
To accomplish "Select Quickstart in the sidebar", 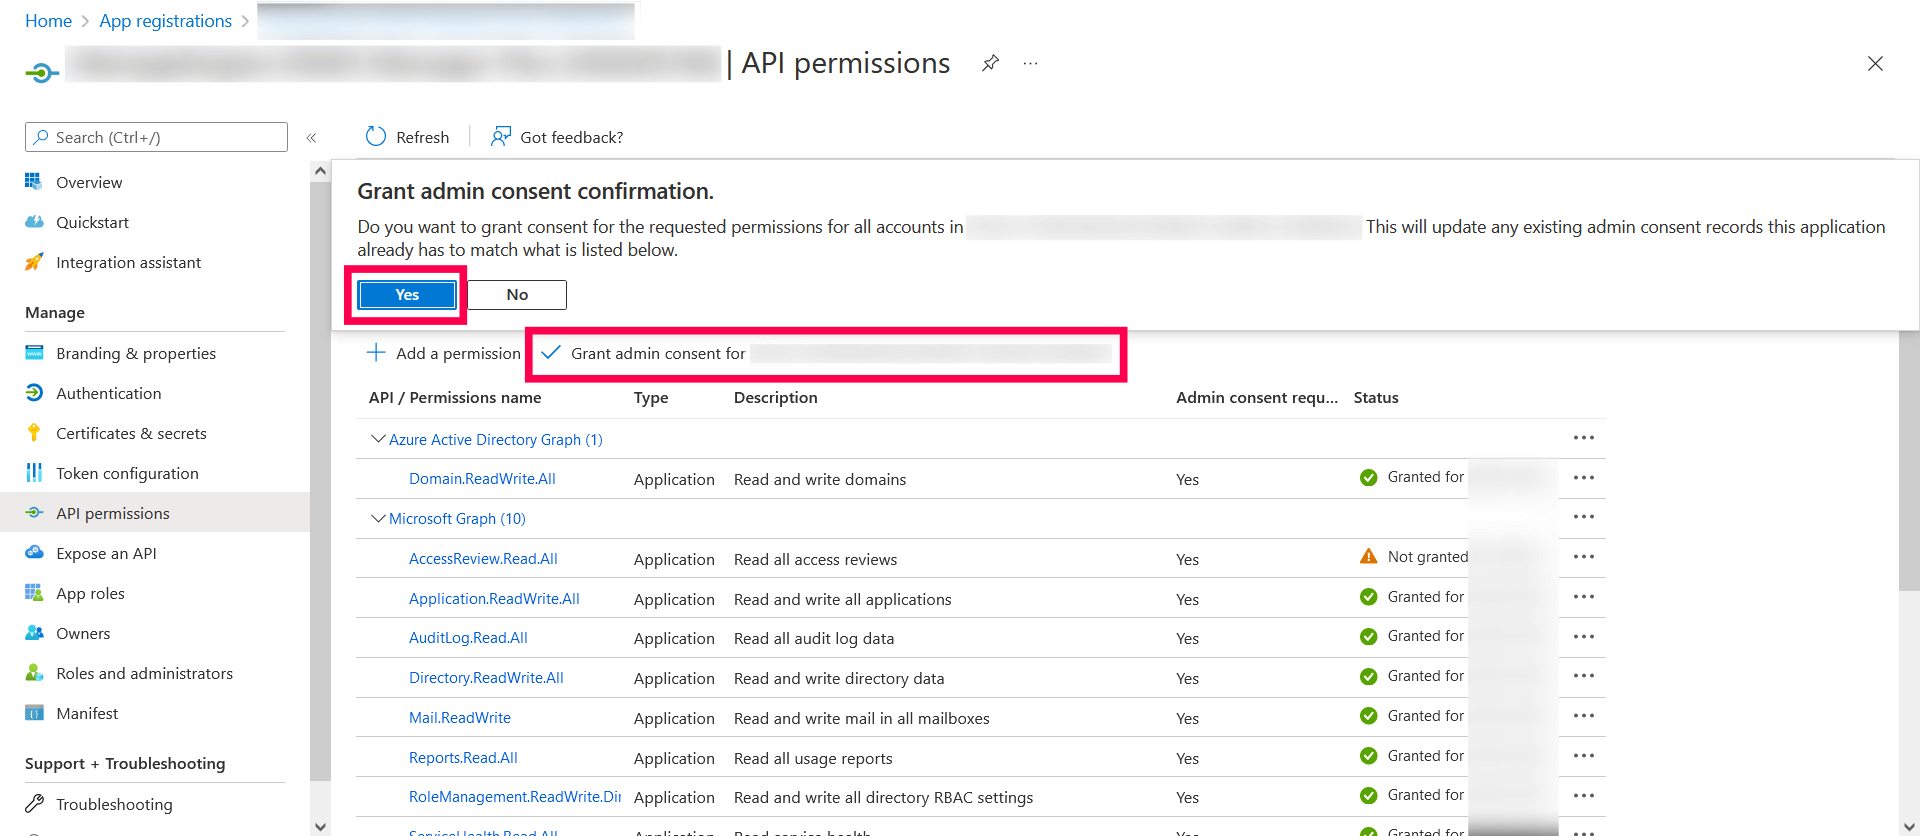I will (x=92, y=222).
